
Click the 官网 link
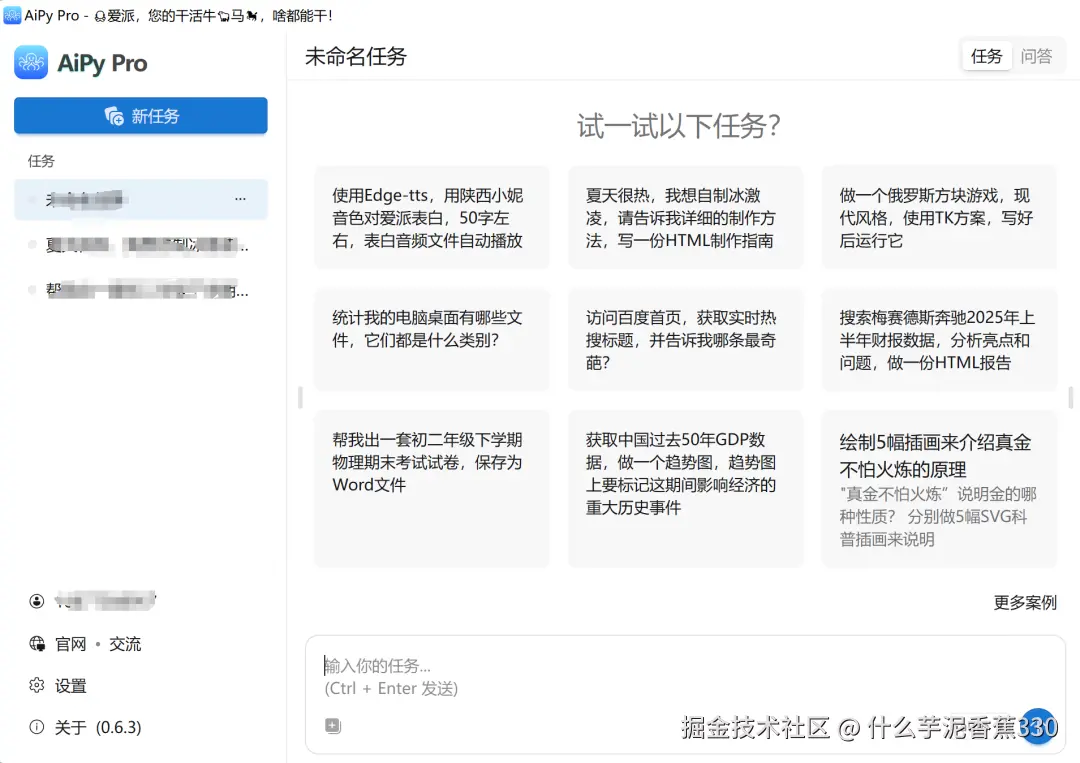70,644
